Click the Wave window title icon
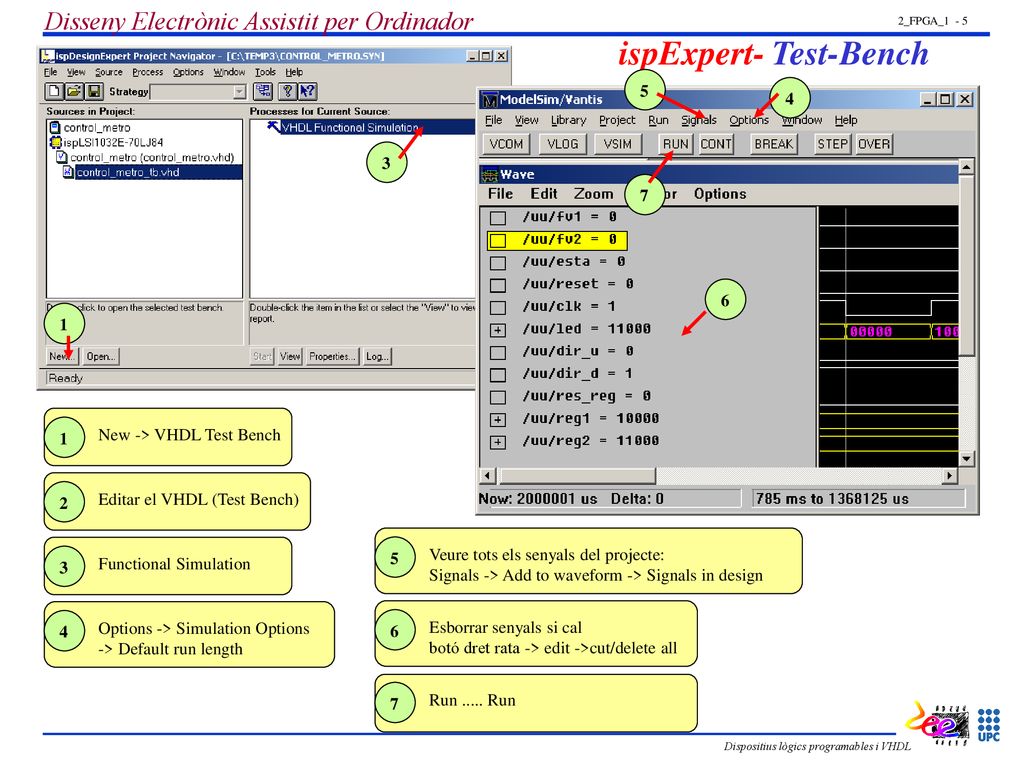1024x768 pixels. tap(489, 174)
